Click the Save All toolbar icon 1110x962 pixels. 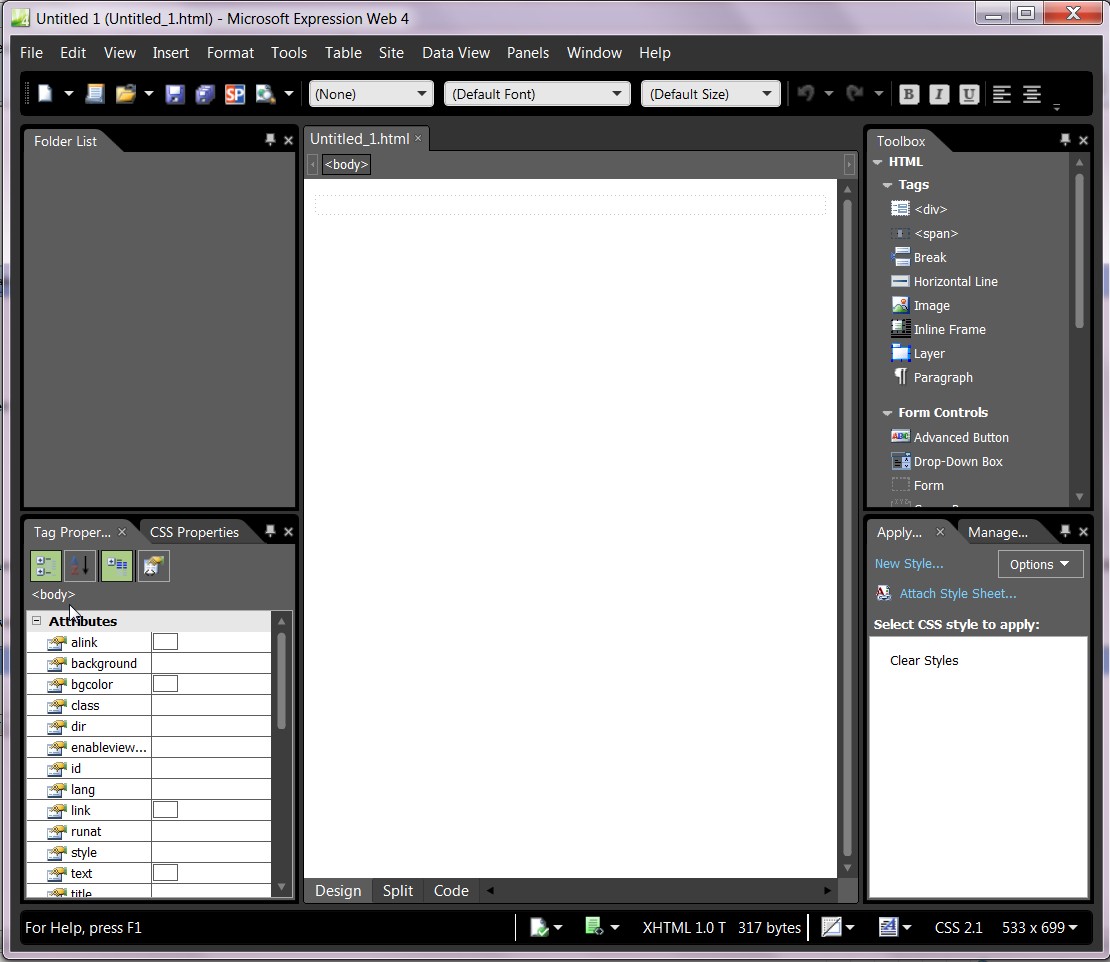tap(205, 93)
